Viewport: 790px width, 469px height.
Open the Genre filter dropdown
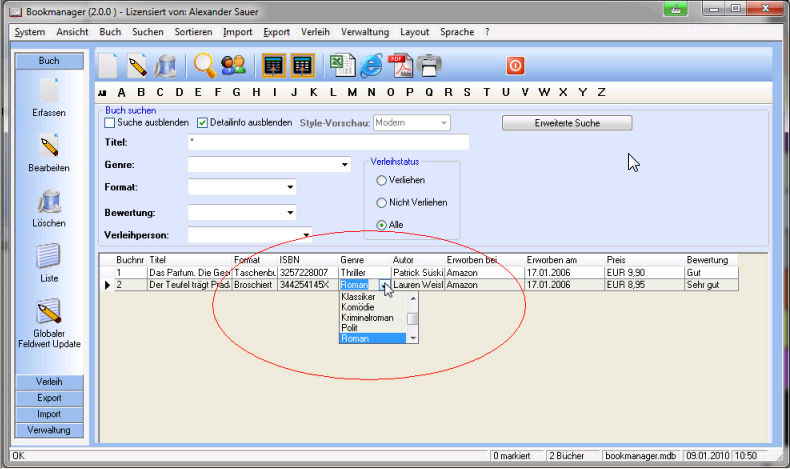click(345, 164)
